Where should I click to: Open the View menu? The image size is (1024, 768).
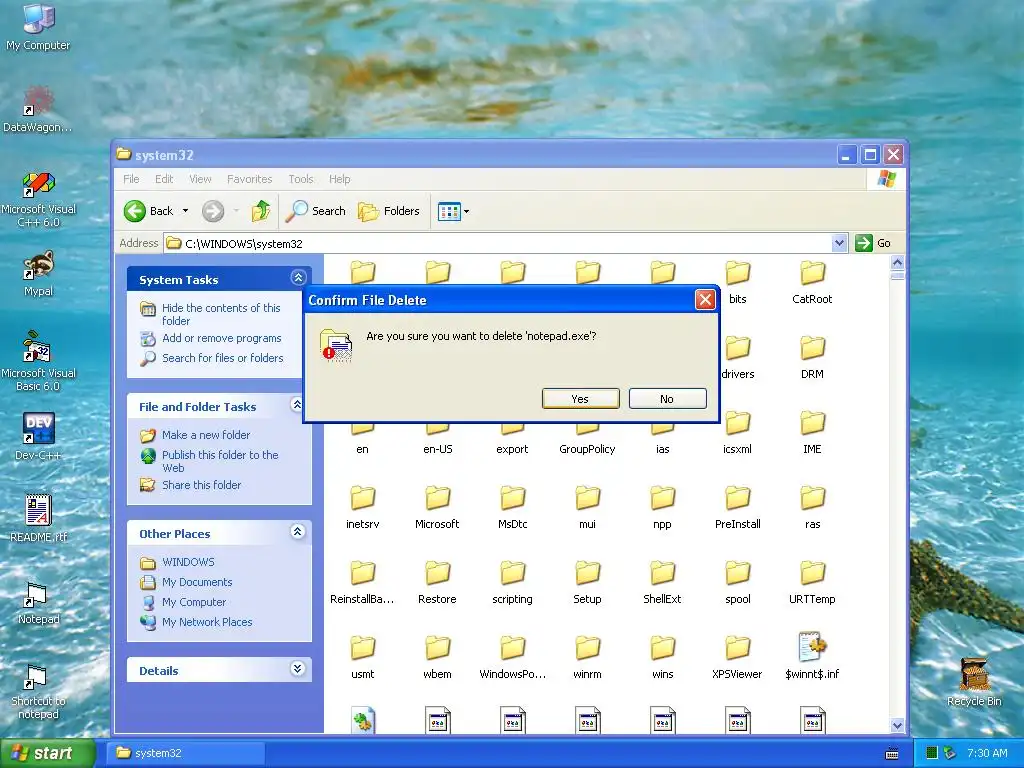200,179
